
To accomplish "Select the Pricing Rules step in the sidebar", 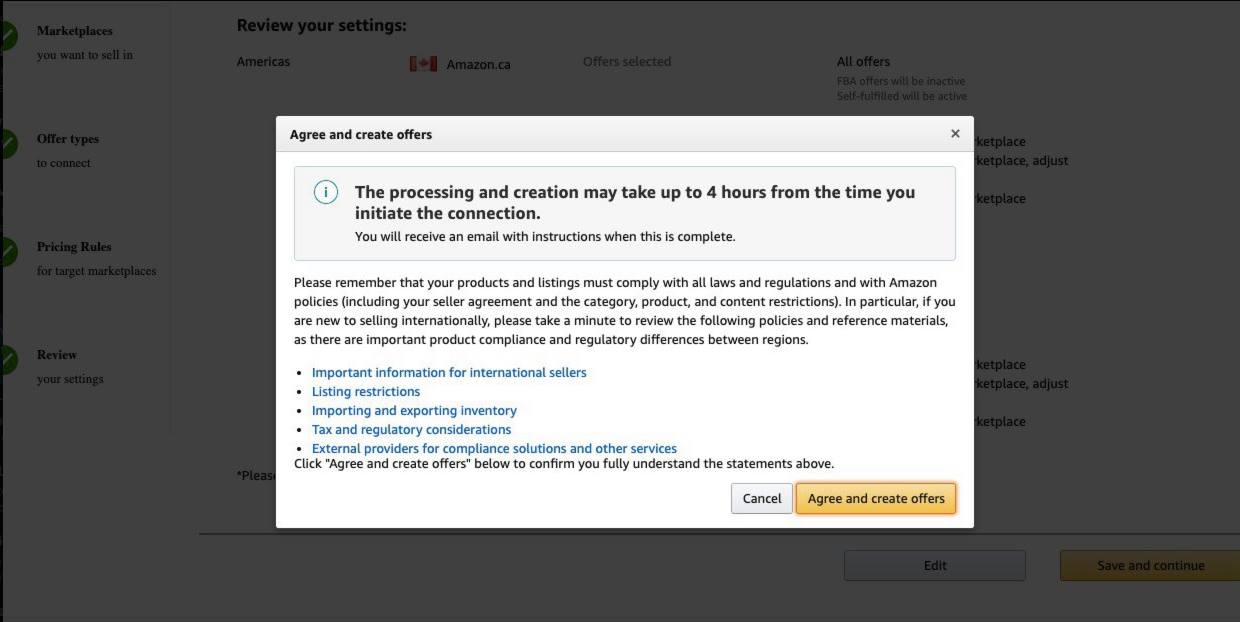I will 75,247.
